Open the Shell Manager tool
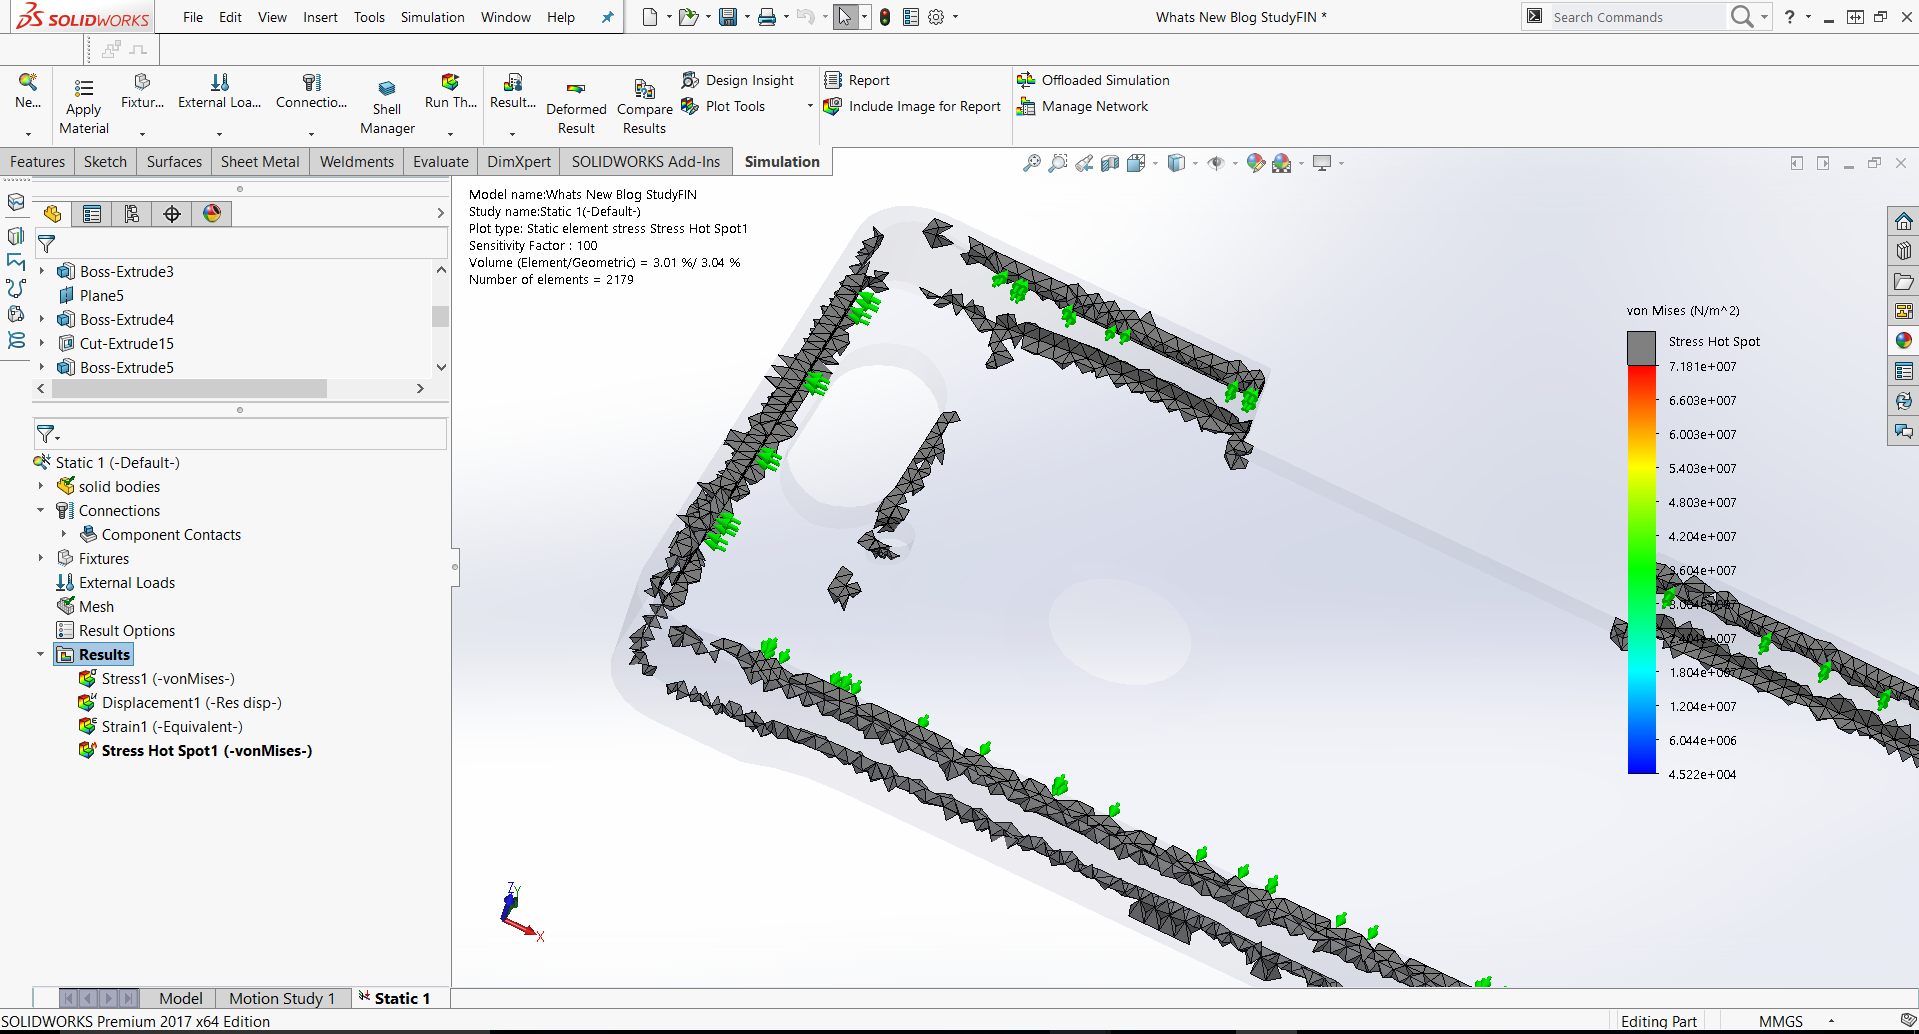The image size is (1919, 1034). [387, 89]
